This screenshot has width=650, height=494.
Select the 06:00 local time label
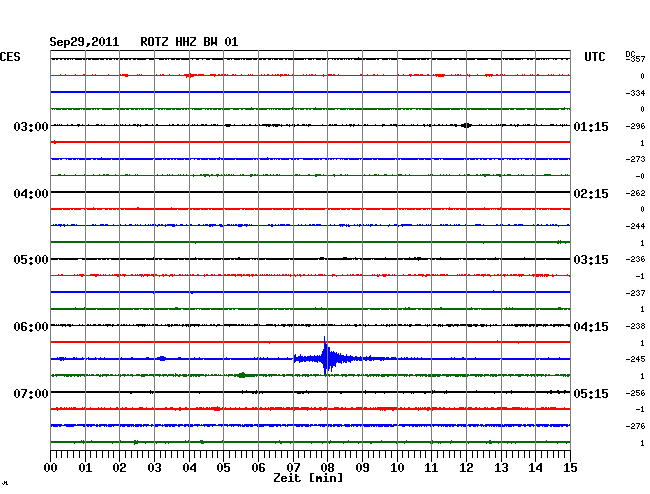[x=31, y=327]
